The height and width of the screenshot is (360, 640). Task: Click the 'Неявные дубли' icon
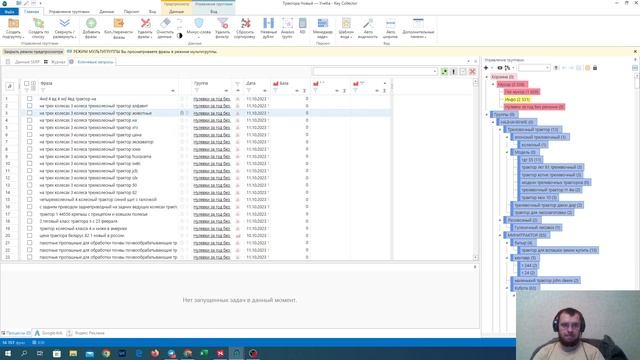[269, 23]
